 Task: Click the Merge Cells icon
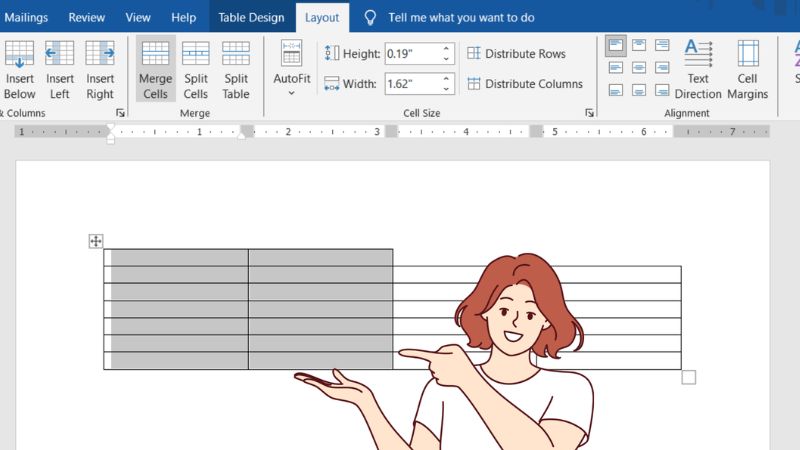click(155, 69)
